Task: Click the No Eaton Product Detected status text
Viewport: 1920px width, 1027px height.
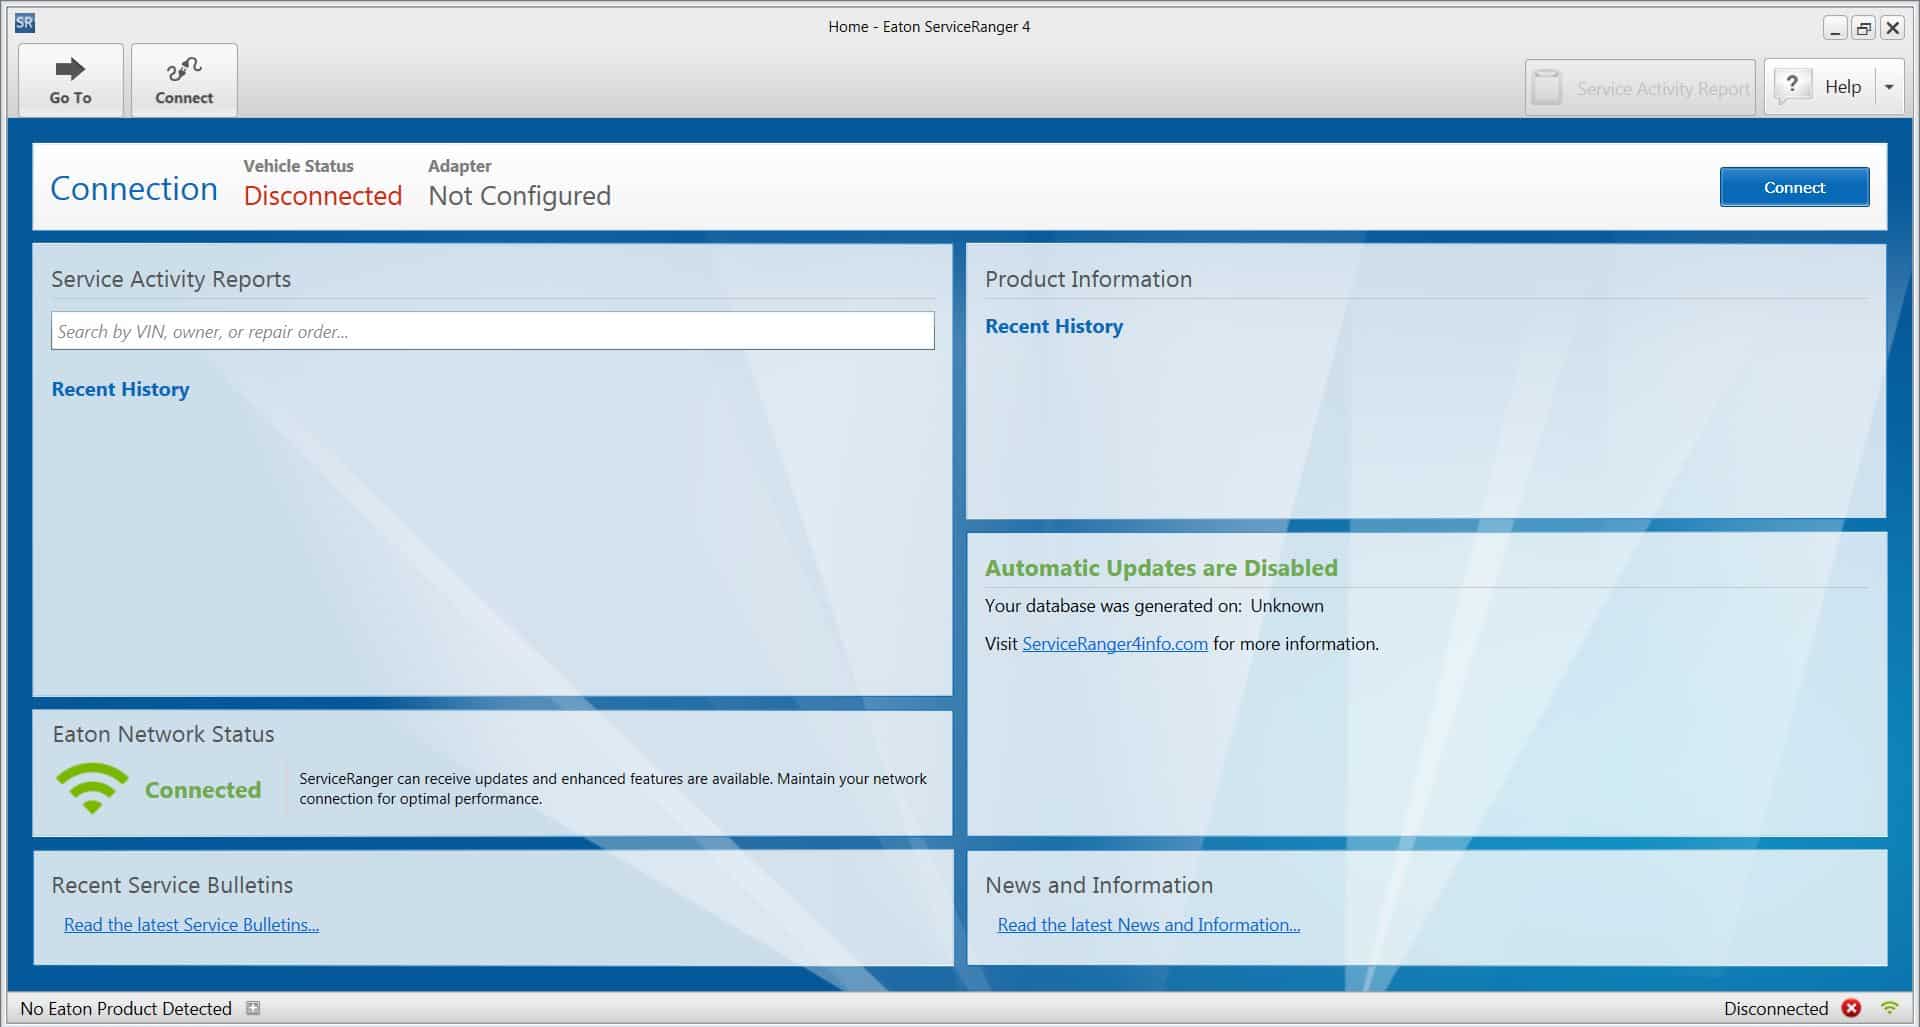Action: point(126,1008)
